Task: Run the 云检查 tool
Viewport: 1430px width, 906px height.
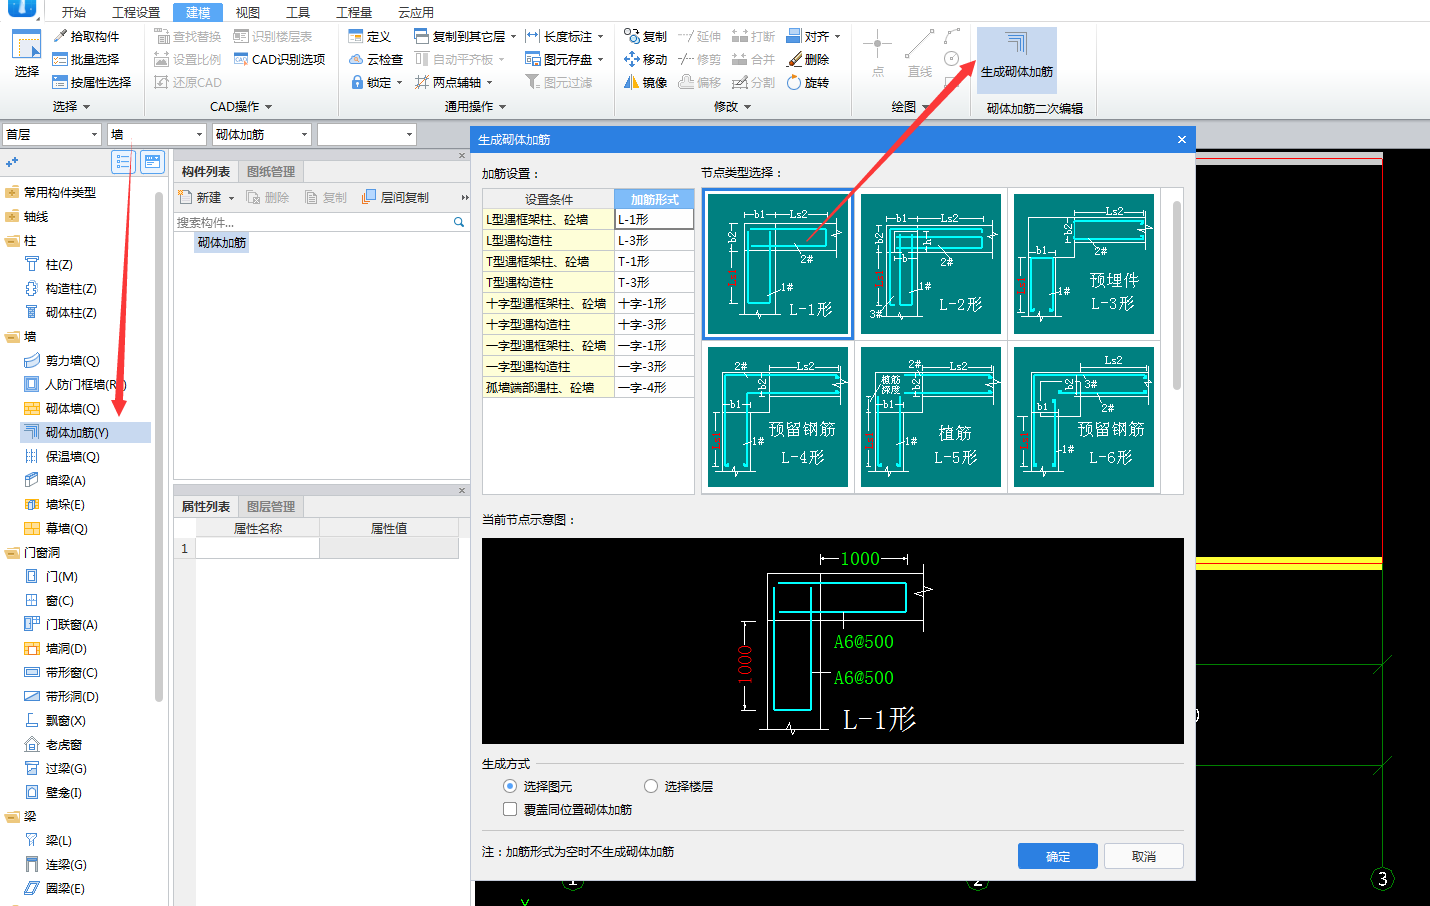Action: pos(375,59)
